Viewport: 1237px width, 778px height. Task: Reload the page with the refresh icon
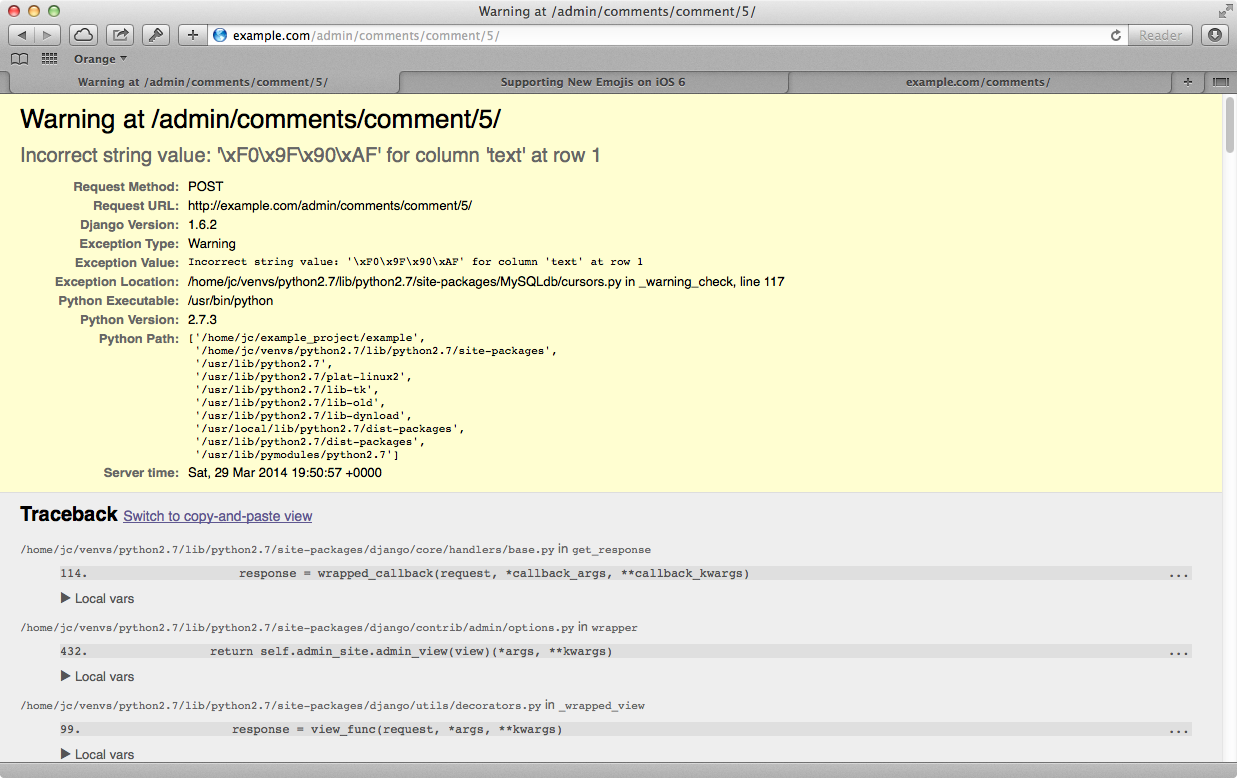[1116, 35]
